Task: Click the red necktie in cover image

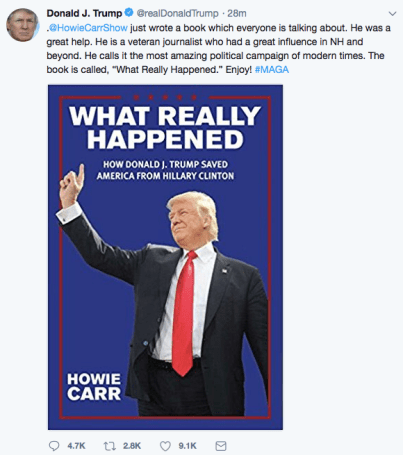Action: click(184, 313)
